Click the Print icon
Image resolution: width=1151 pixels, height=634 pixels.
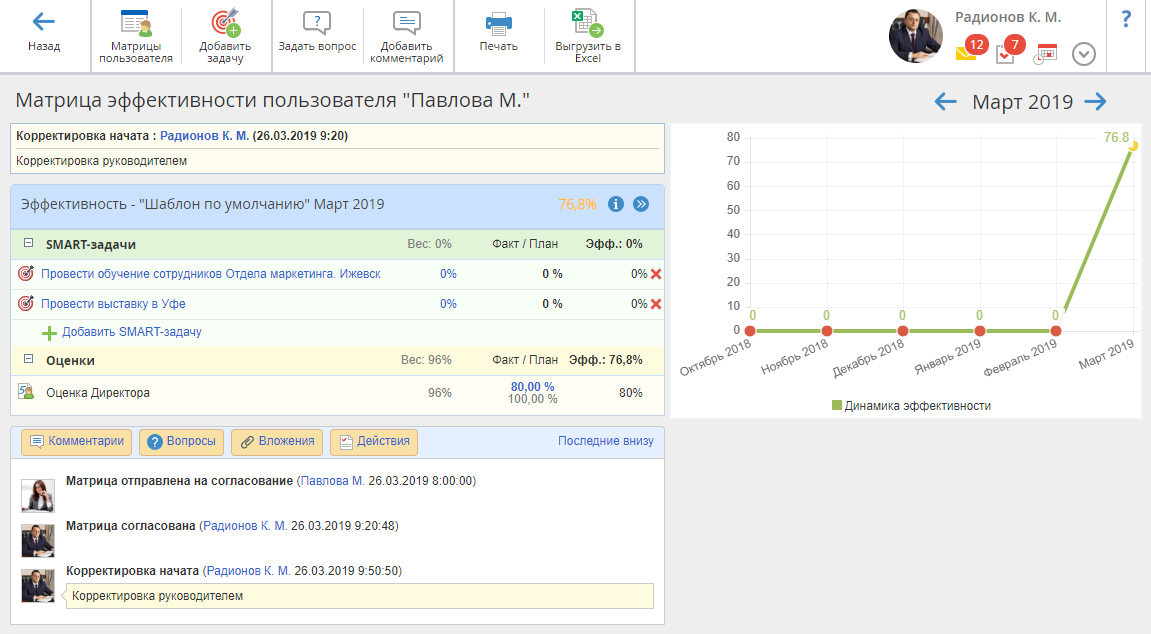pos(498,24)
